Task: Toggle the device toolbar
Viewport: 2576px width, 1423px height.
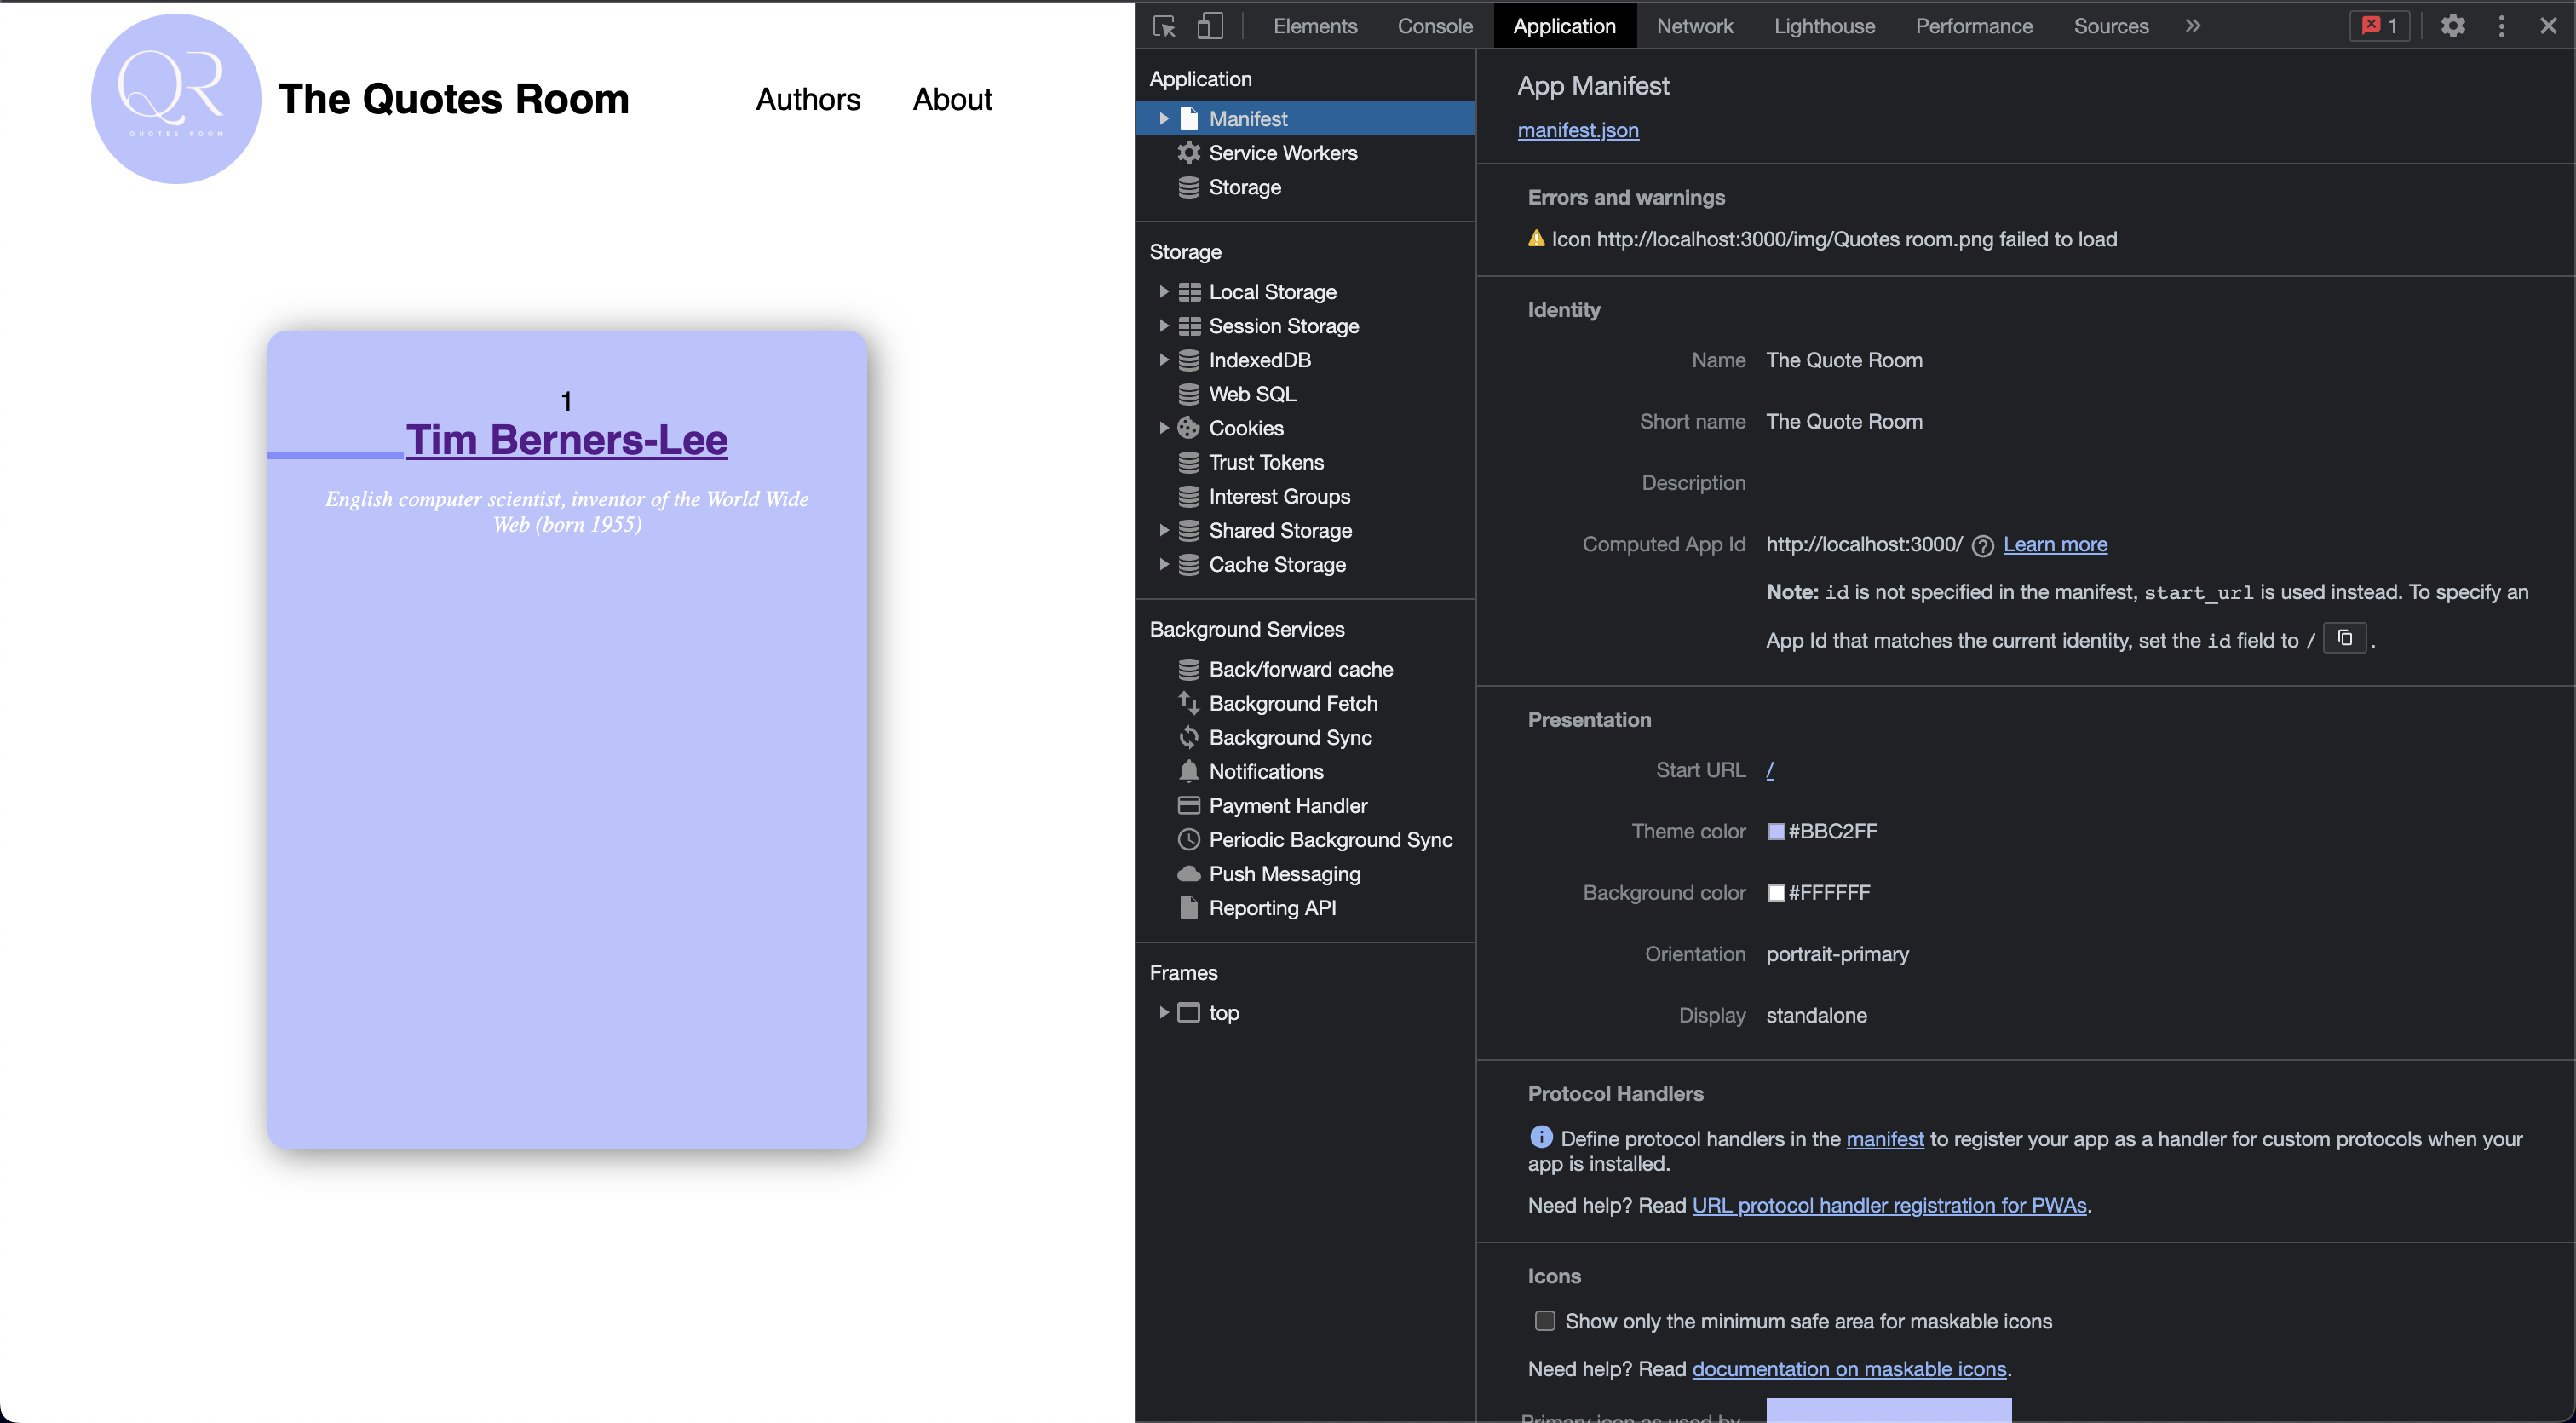Action: tap(1209, 26)
